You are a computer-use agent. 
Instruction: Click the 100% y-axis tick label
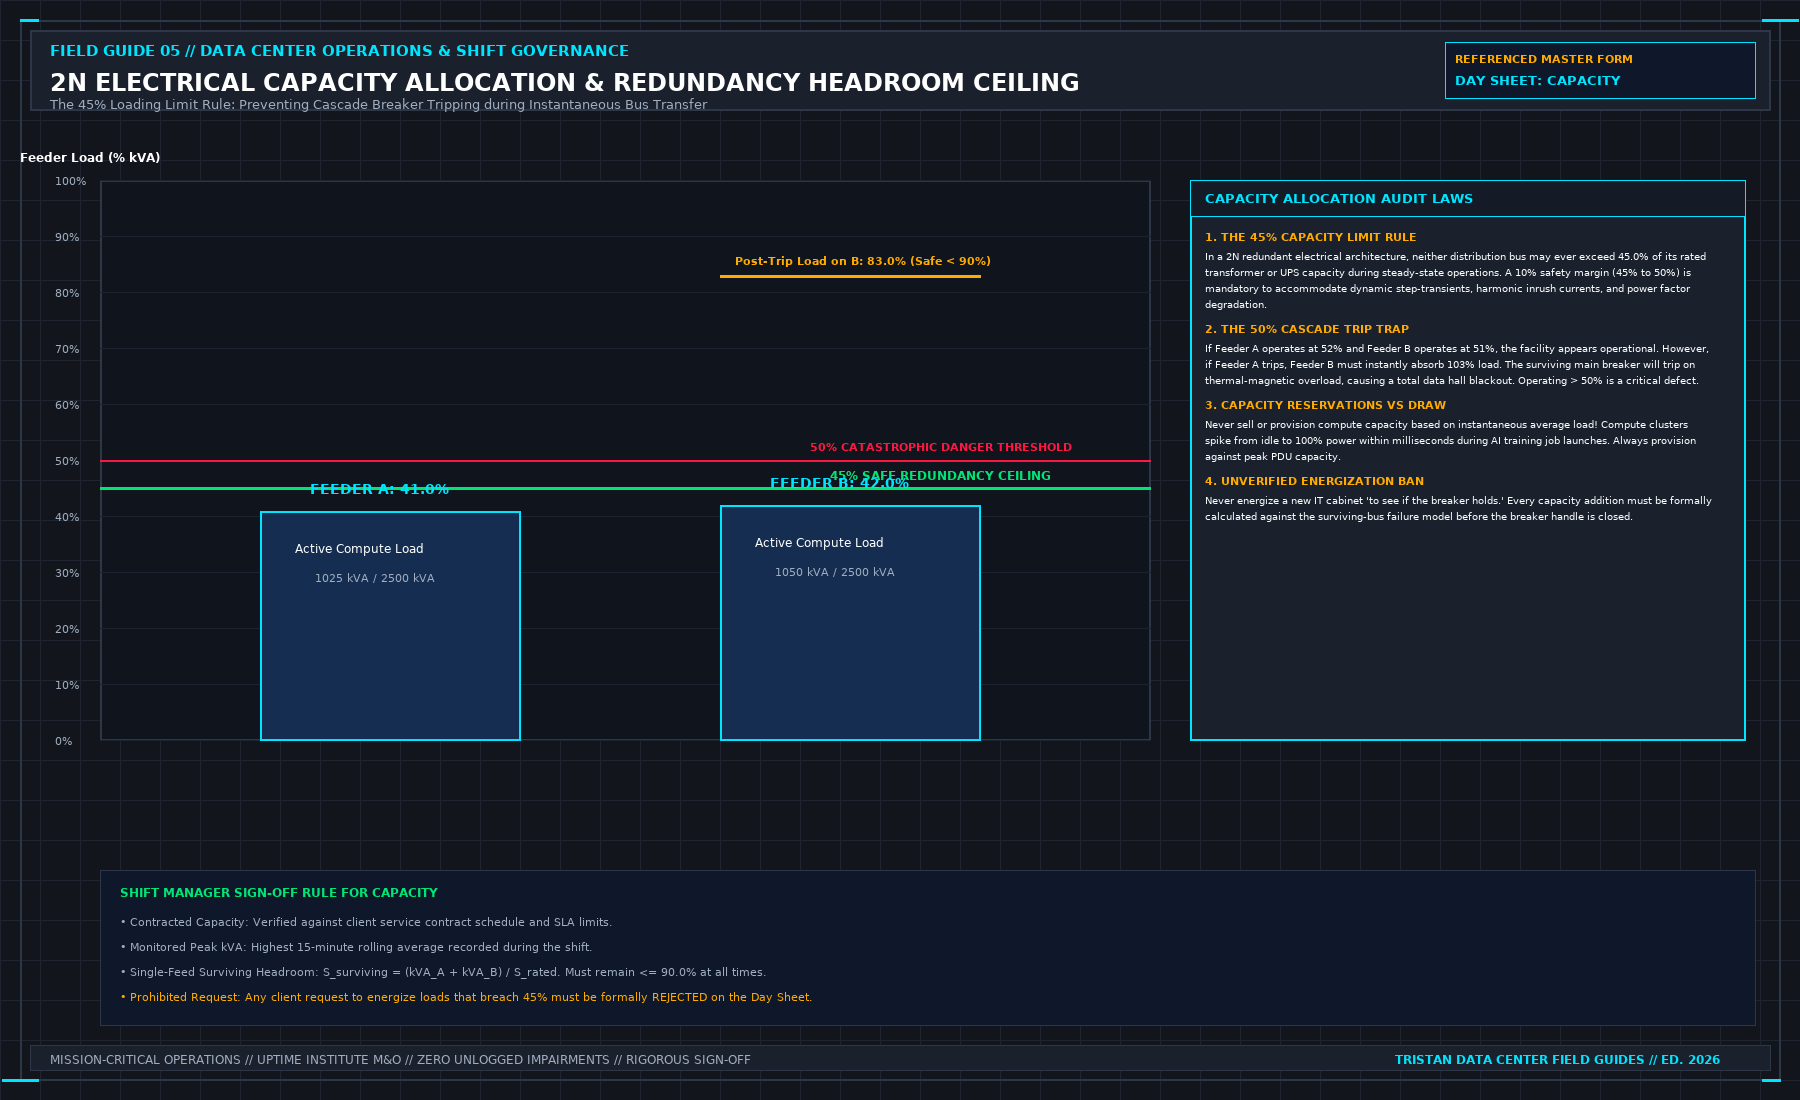70,181
